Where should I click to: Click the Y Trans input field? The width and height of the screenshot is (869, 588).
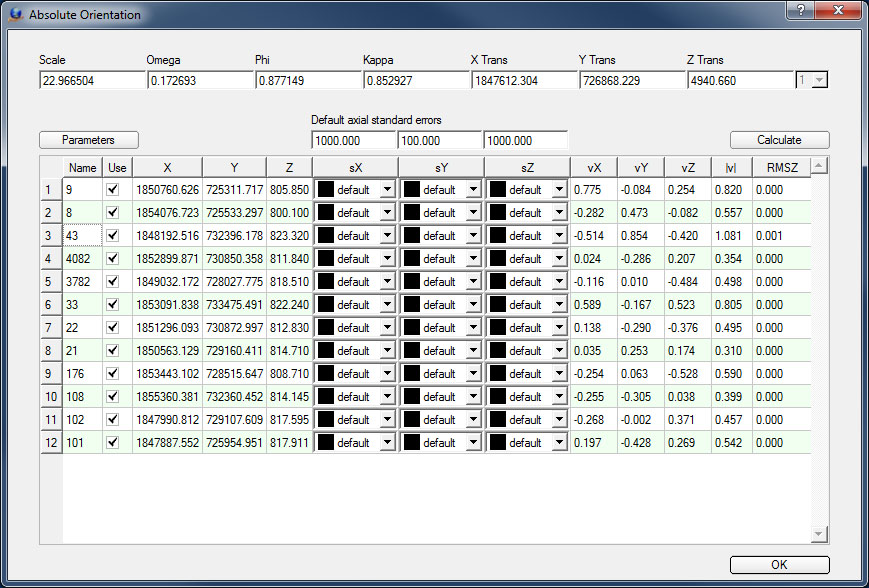pos(632,80)
